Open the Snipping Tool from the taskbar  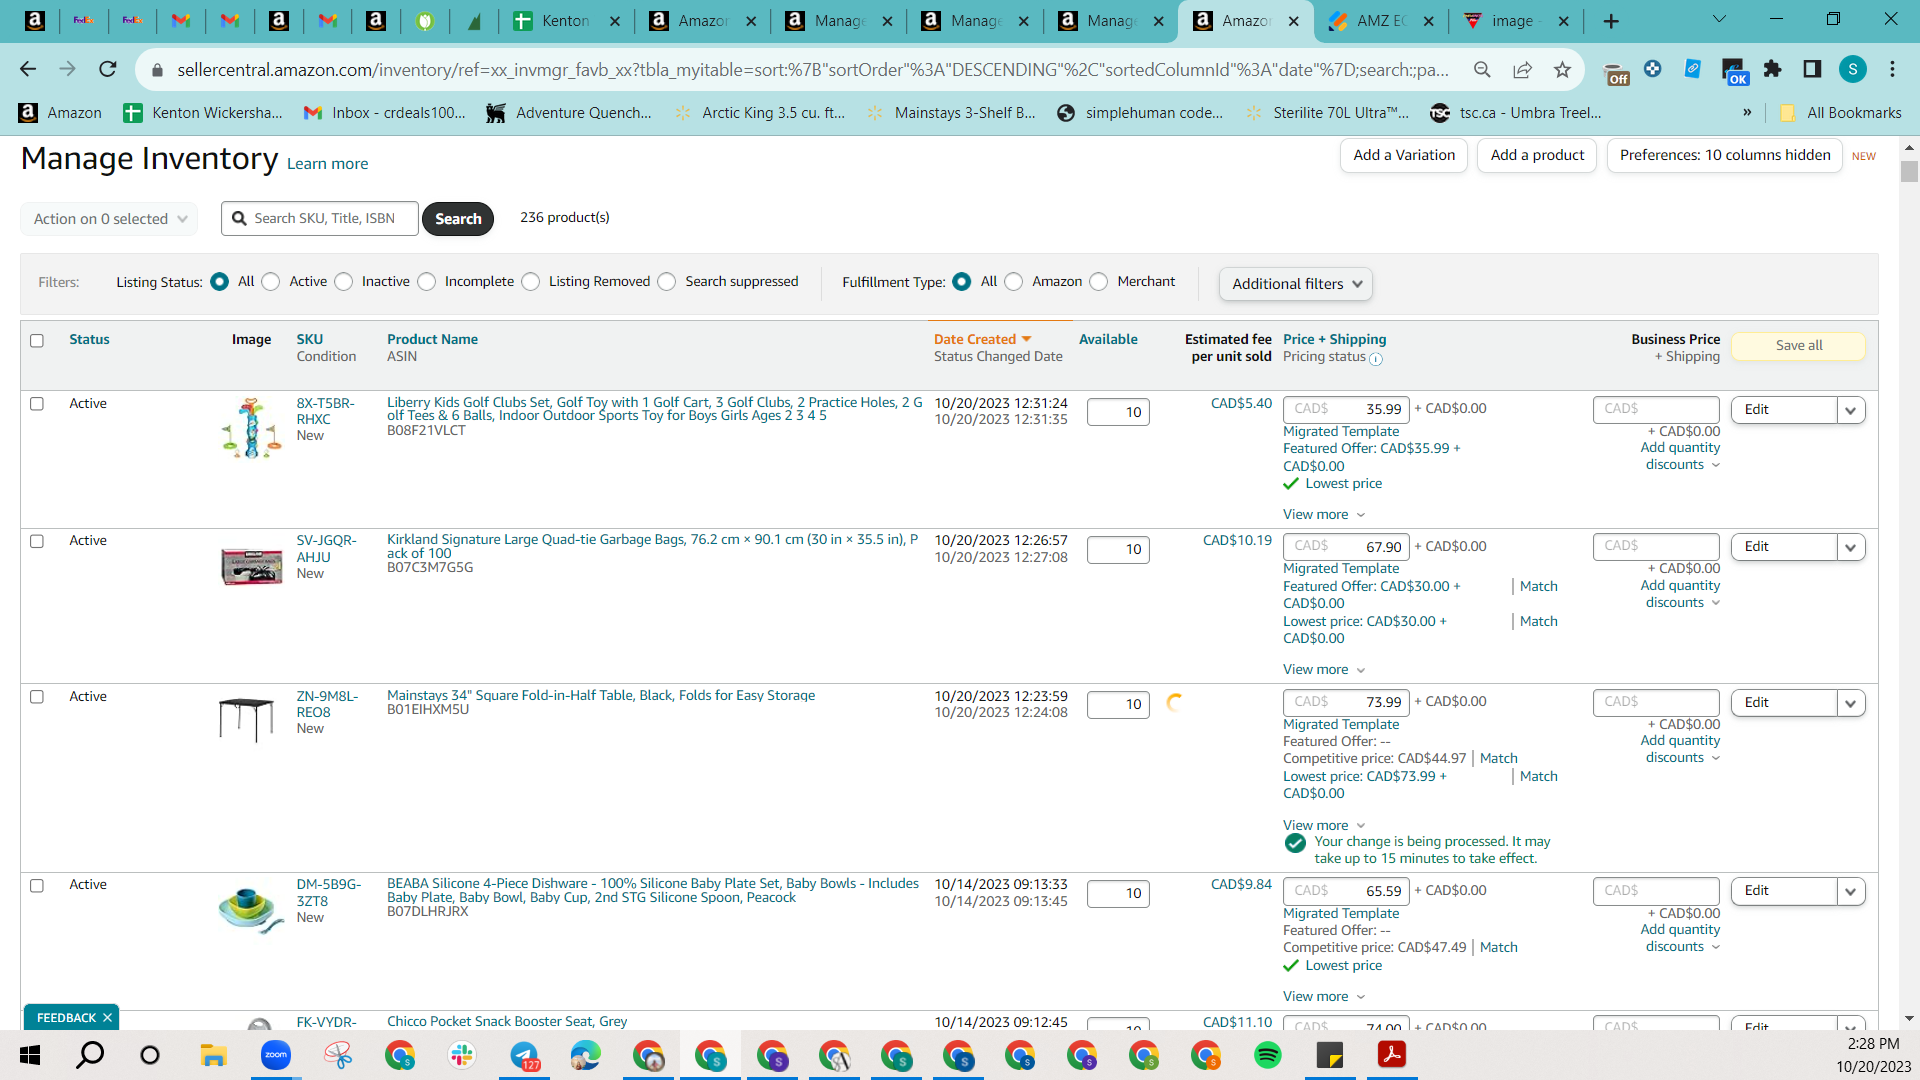338,1055
